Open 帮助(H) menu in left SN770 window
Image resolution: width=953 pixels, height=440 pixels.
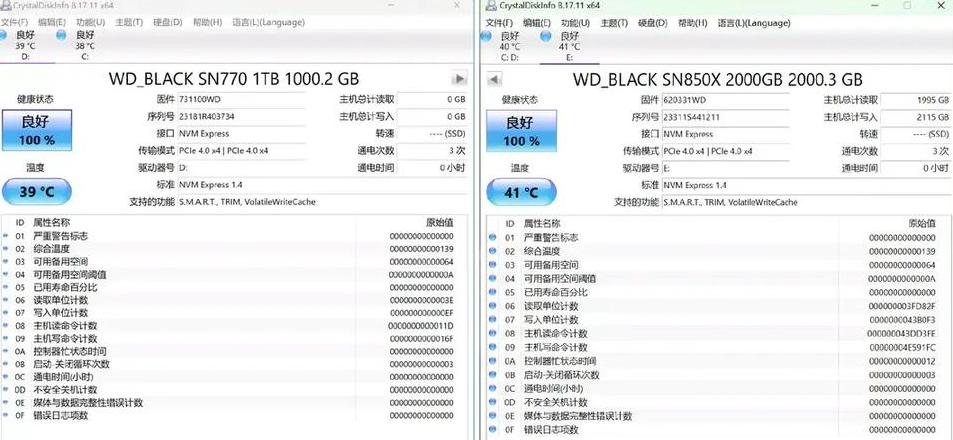(207, 22)
